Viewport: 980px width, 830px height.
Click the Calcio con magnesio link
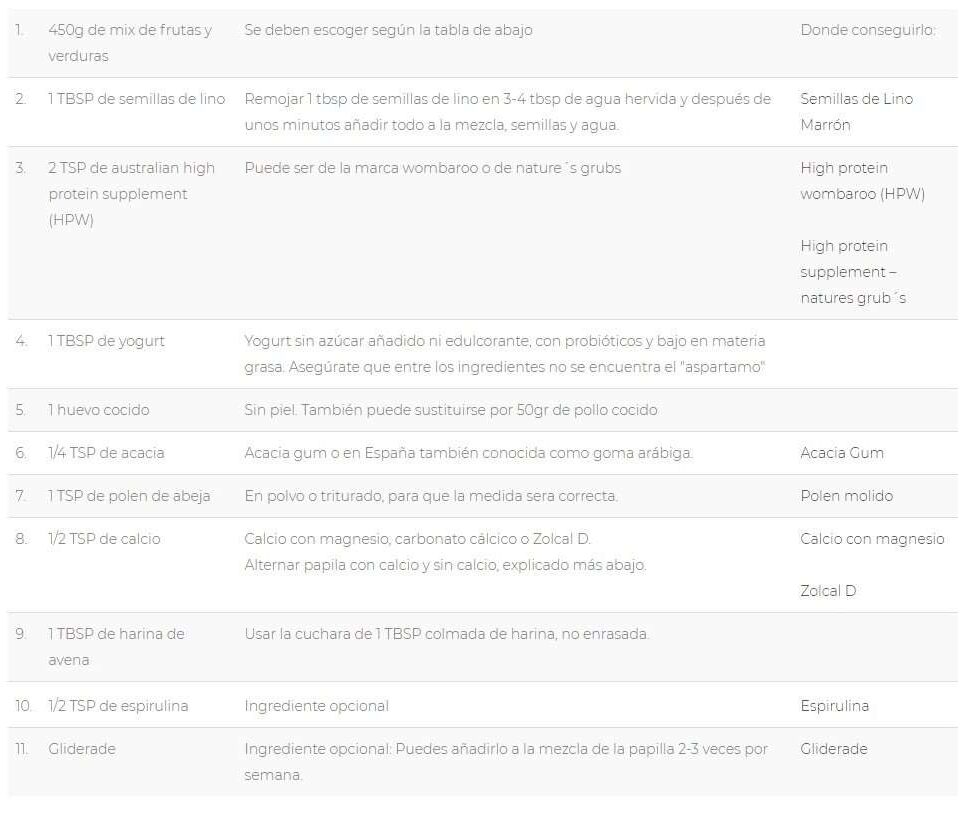(872, 539)
